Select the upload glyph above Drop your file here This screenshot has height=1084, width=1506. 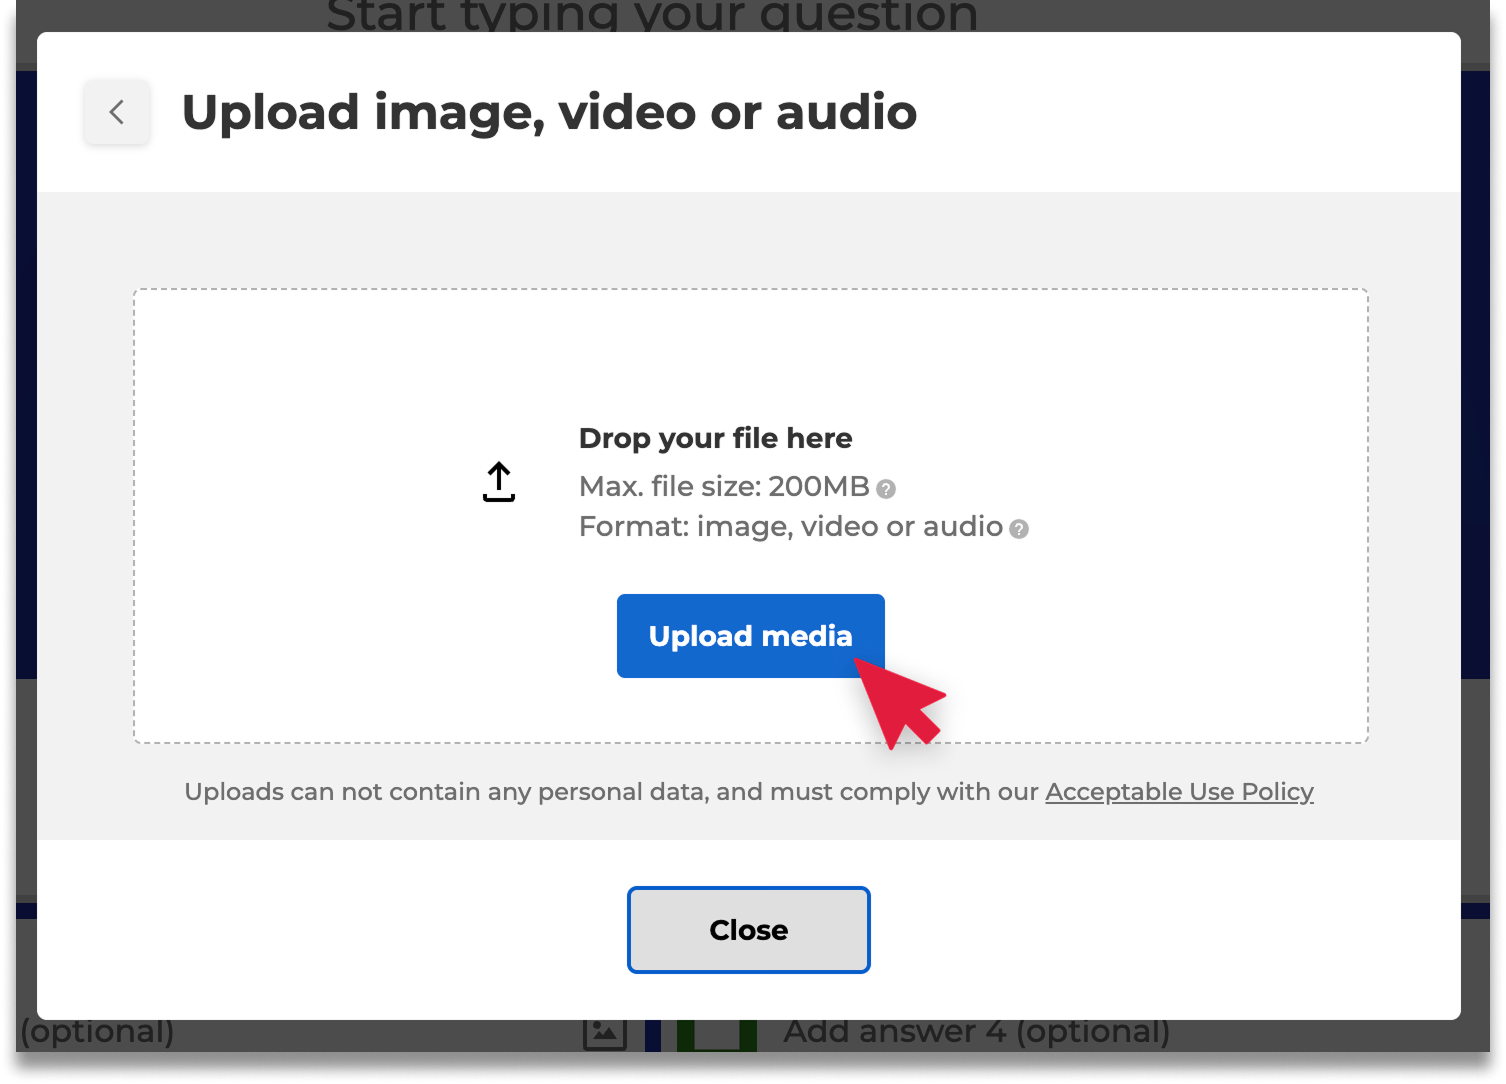pos(498,481)
